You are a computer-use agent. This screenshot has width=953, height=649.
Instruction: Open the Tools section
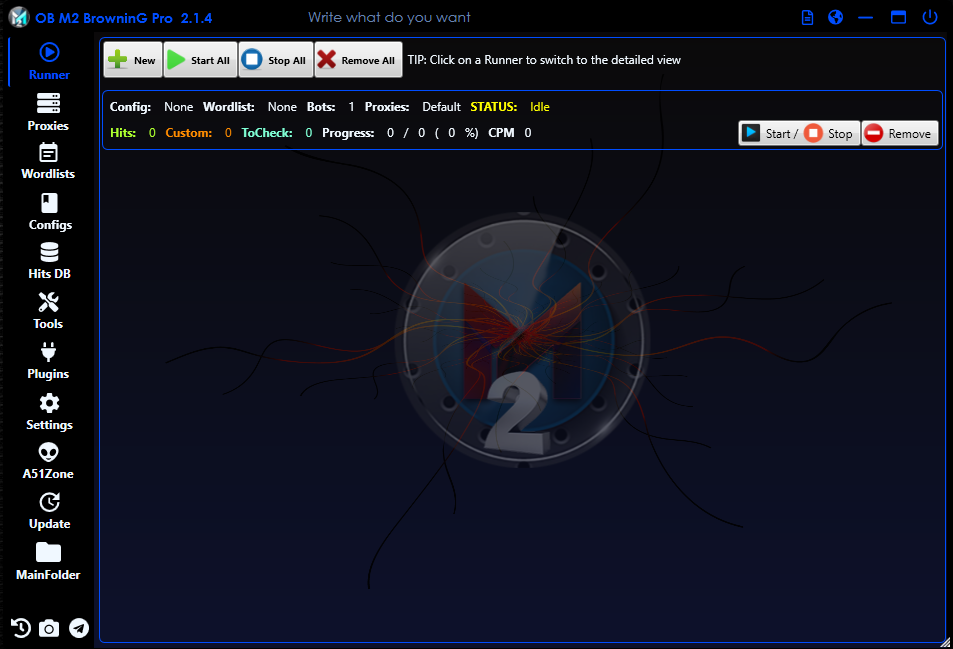(48, 311)
